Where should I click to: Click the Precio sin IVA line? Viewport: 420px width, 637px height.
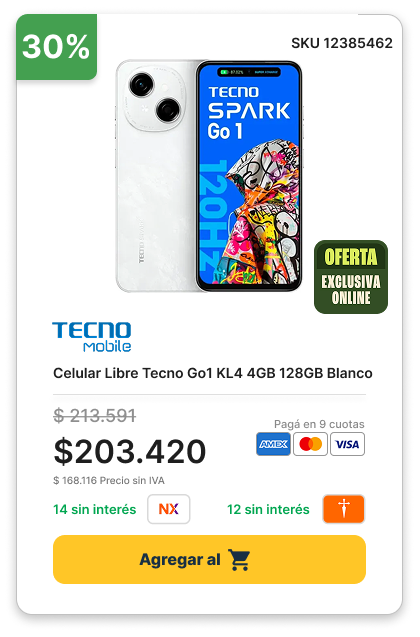coord(109,481)
